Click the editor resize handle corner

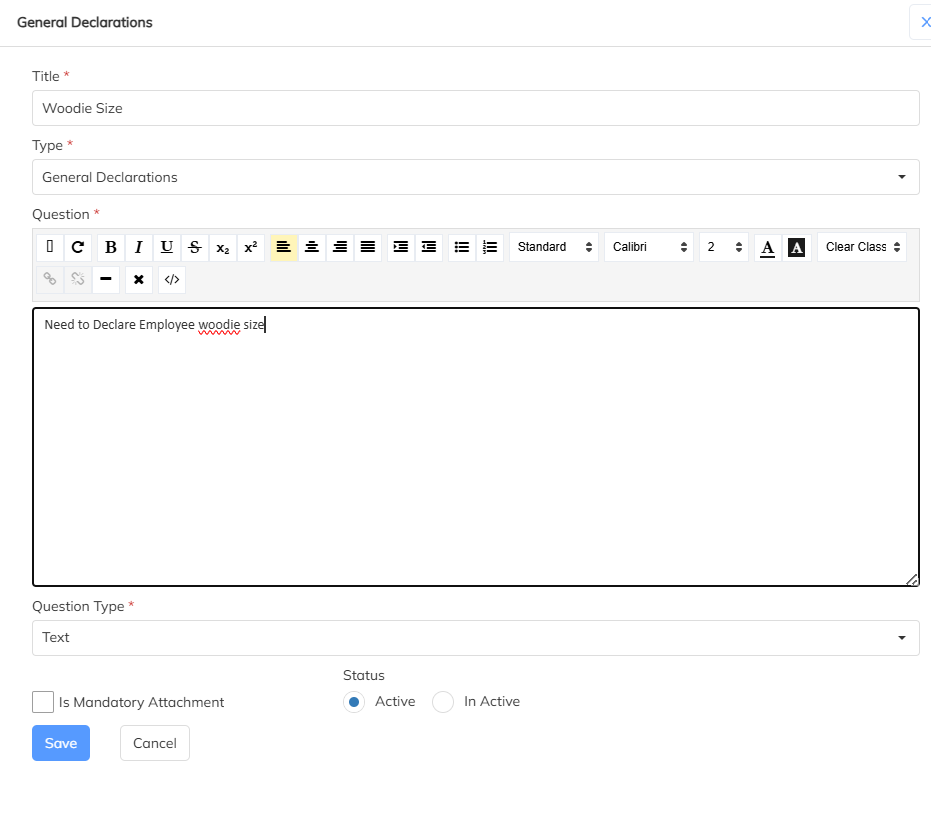tap(913, 580)
